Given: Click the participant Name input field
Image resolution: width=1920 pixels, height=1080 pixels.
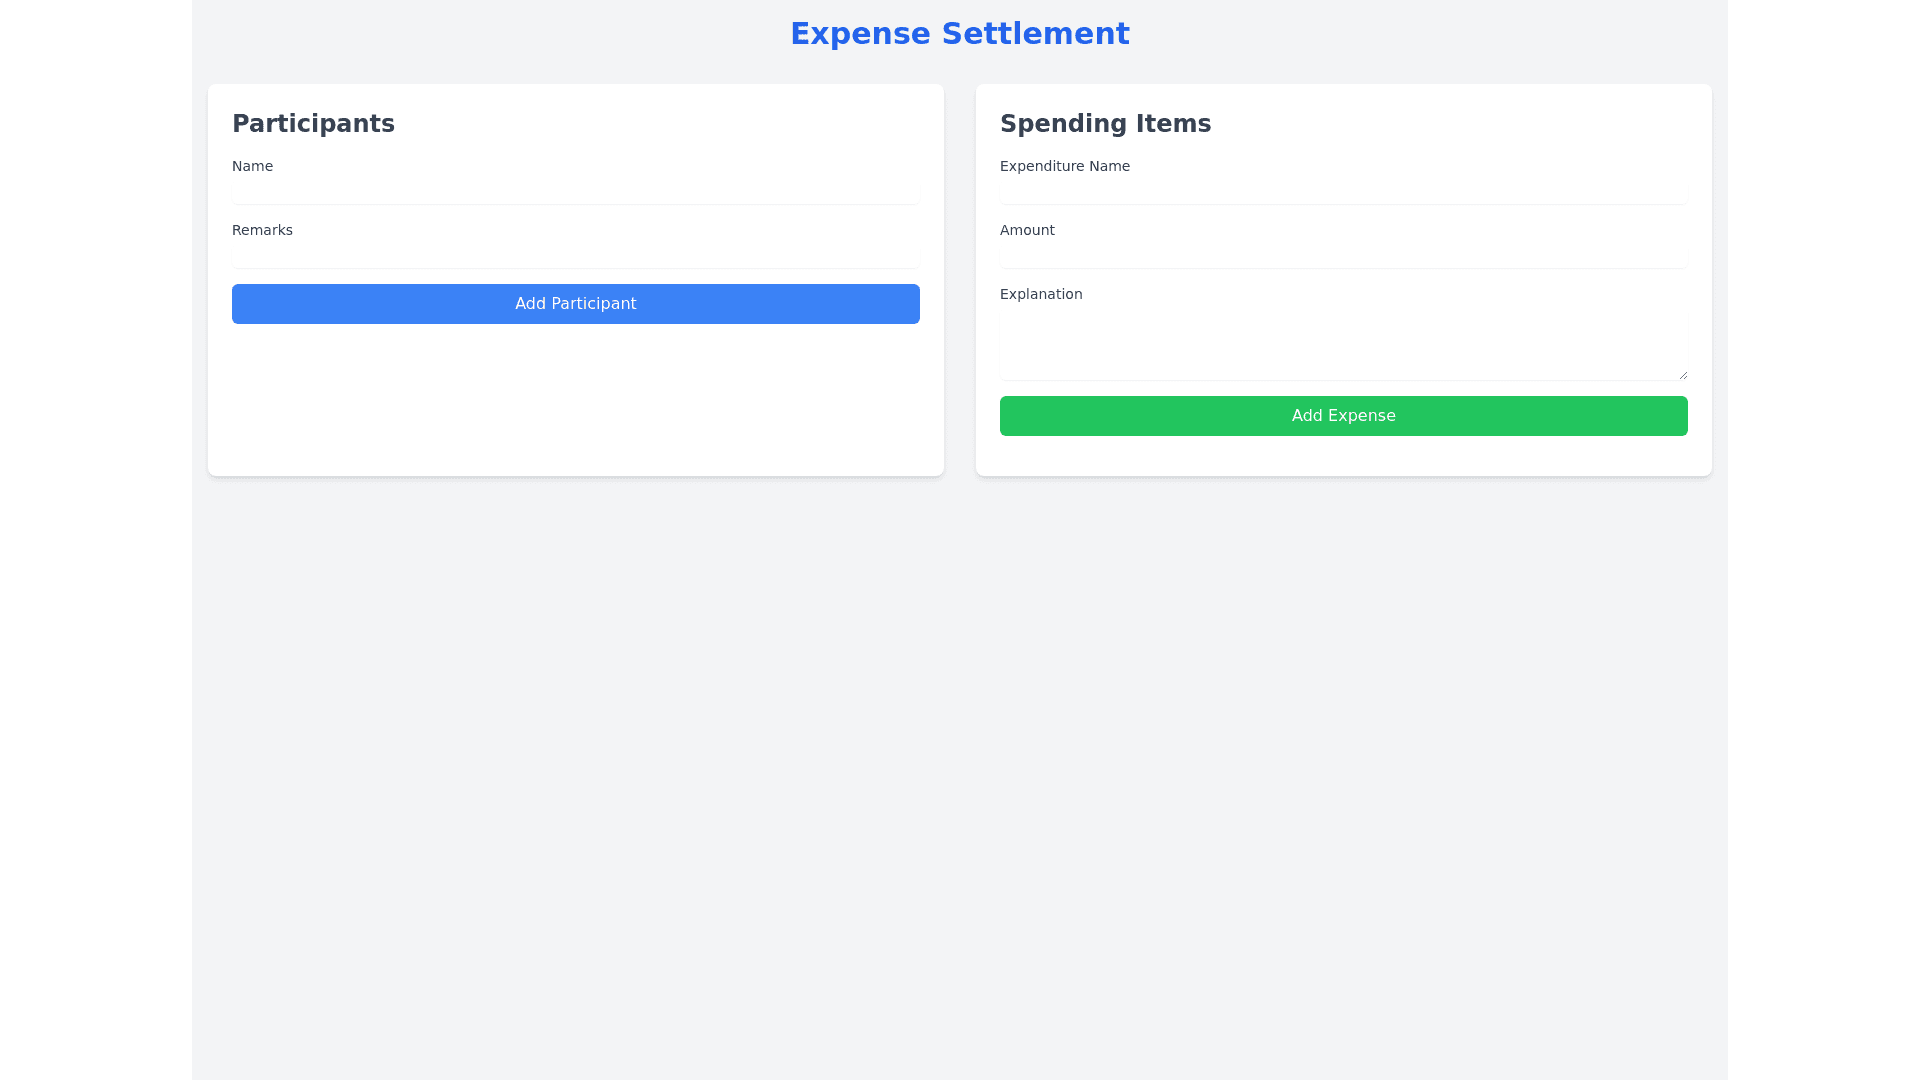Looking at the screenshot, I should 575,192.
